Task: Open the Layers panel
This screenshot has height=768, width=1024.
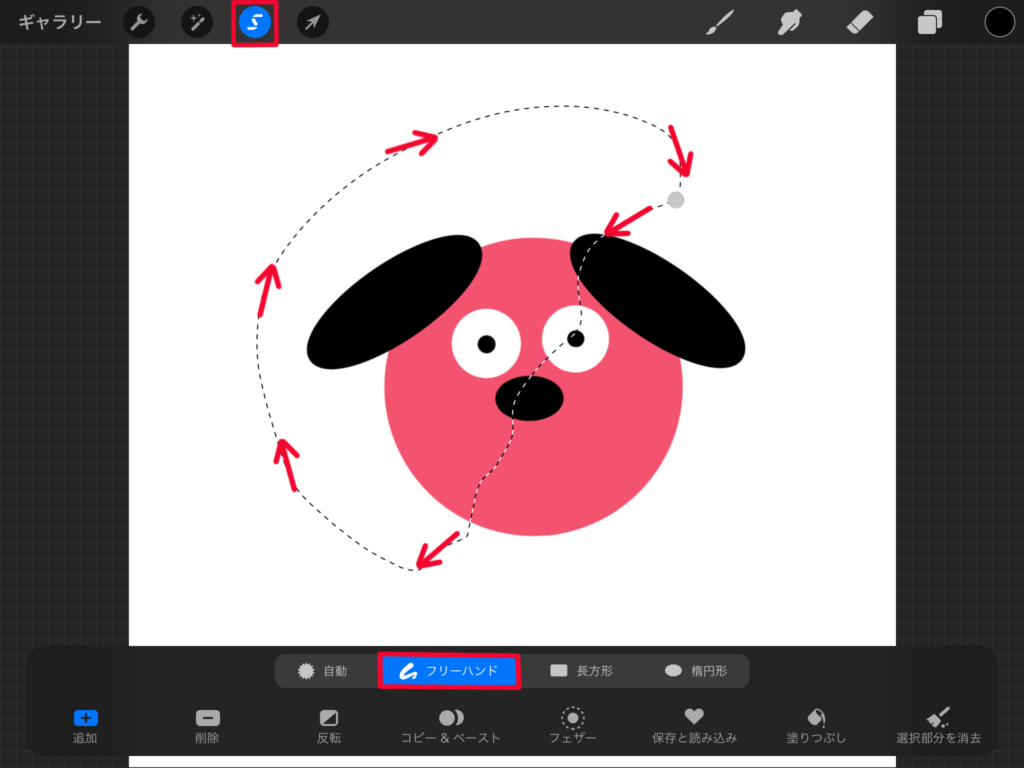Action: (929, 22)
